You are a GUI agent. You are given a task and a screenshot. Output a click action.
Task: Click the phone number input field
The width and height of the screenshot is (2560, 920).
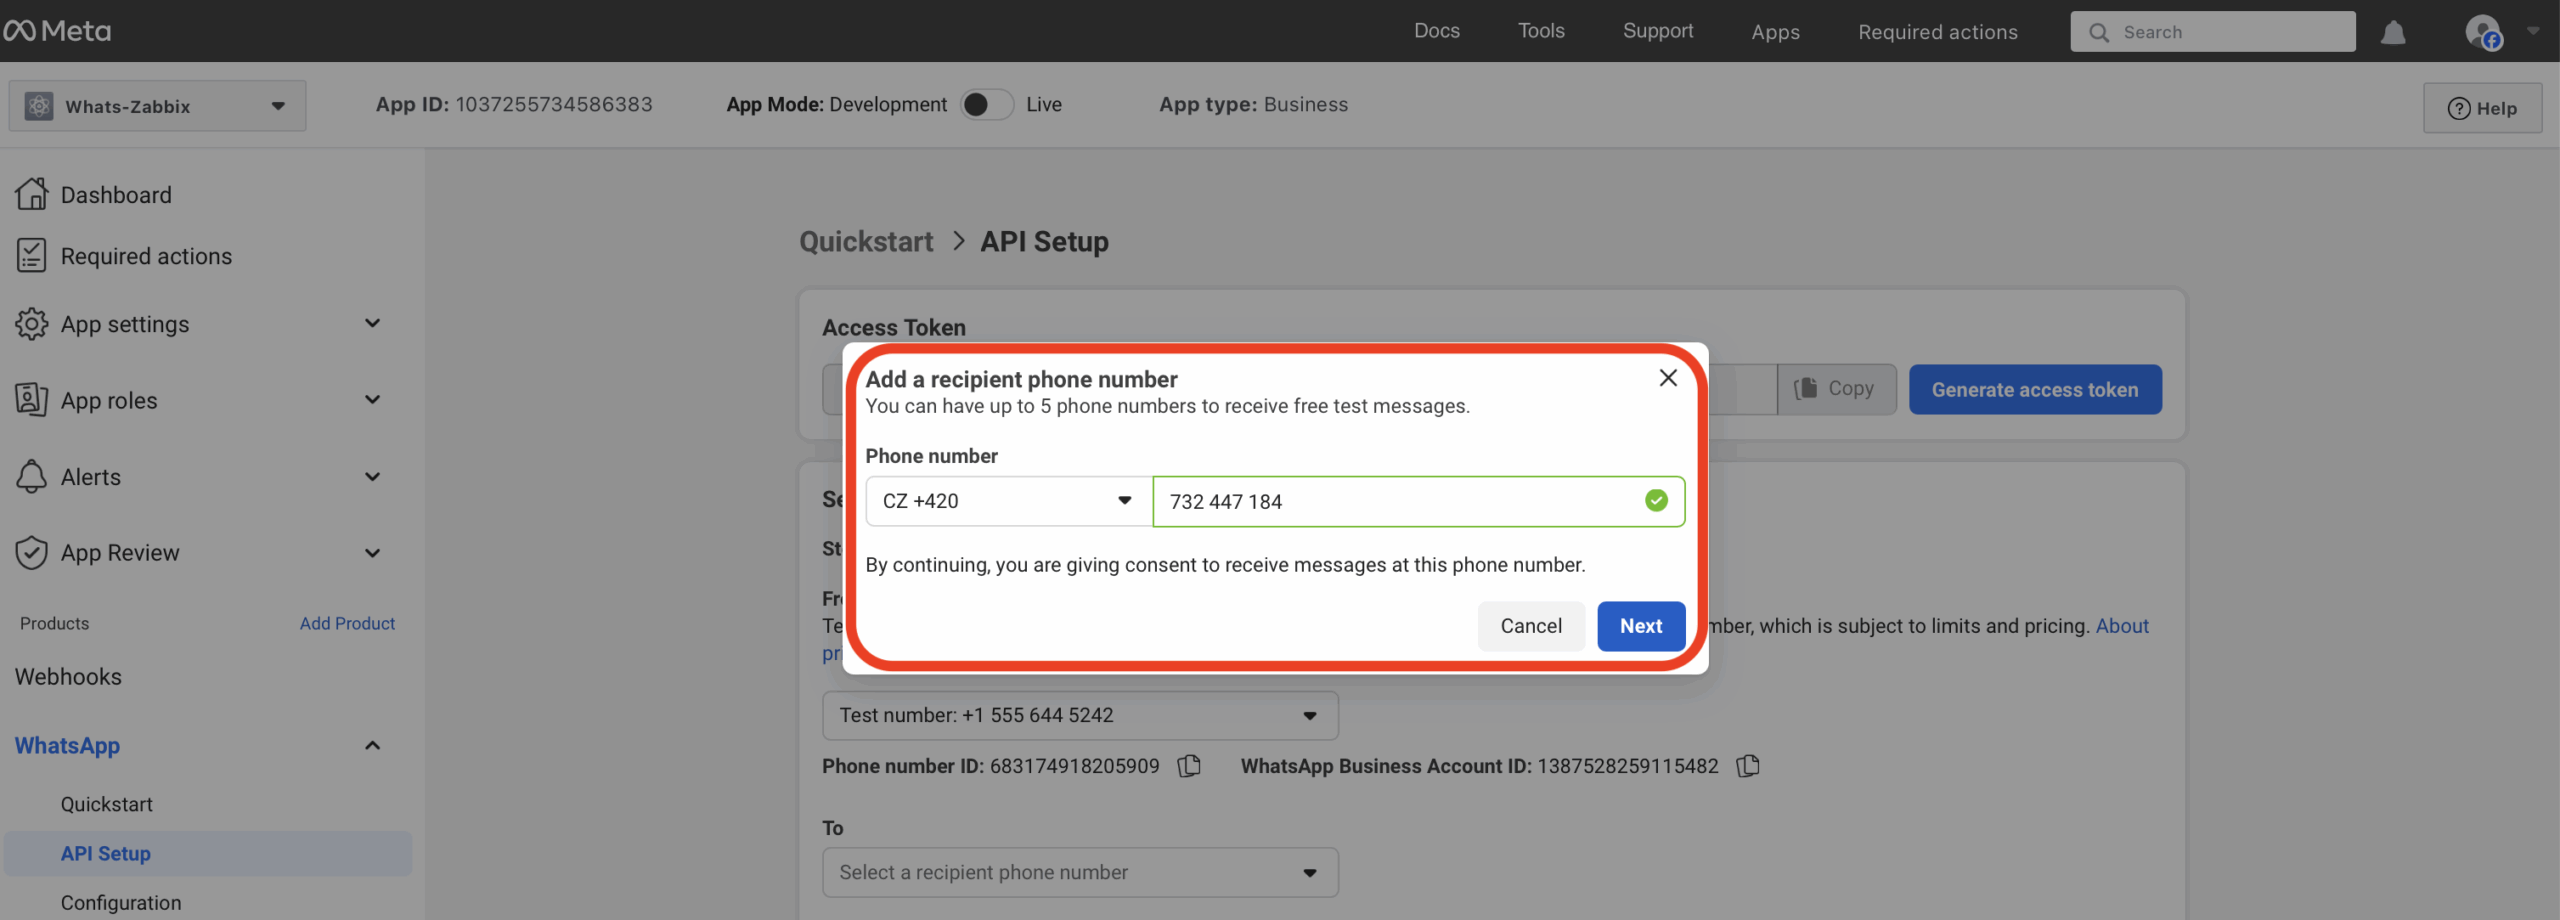tap(1419, 501)
